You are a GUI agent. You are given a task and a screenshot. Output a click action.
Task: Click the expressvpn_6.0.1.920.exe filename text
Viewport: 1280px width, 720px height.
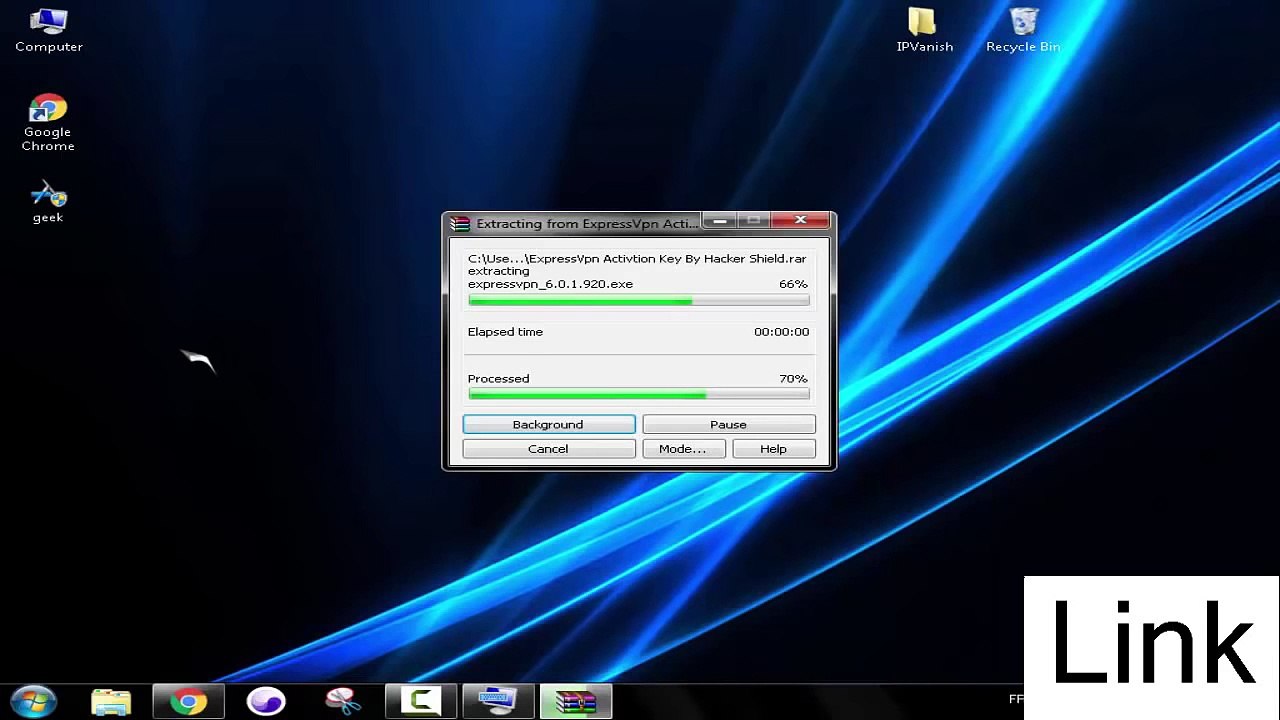coord(550,284)
